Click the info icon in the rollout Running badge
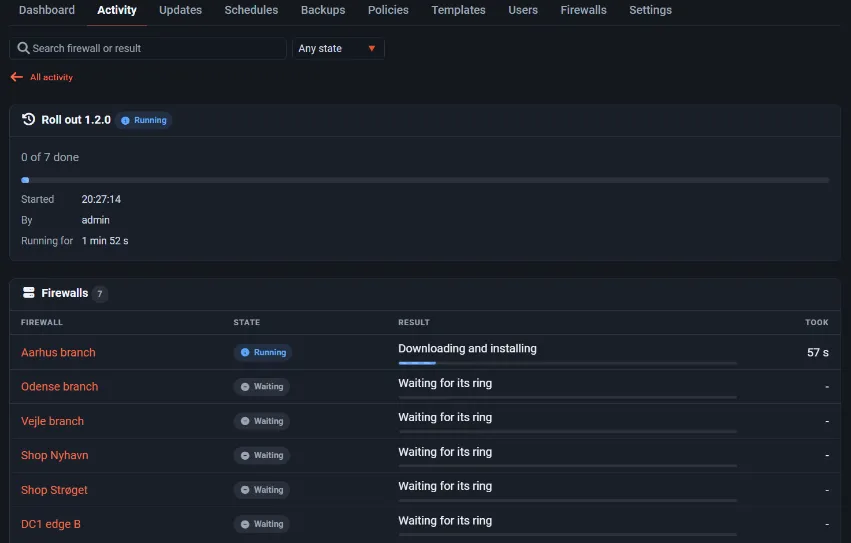The width and height of the screenshot is (851, 543). (x=125, y=121)
